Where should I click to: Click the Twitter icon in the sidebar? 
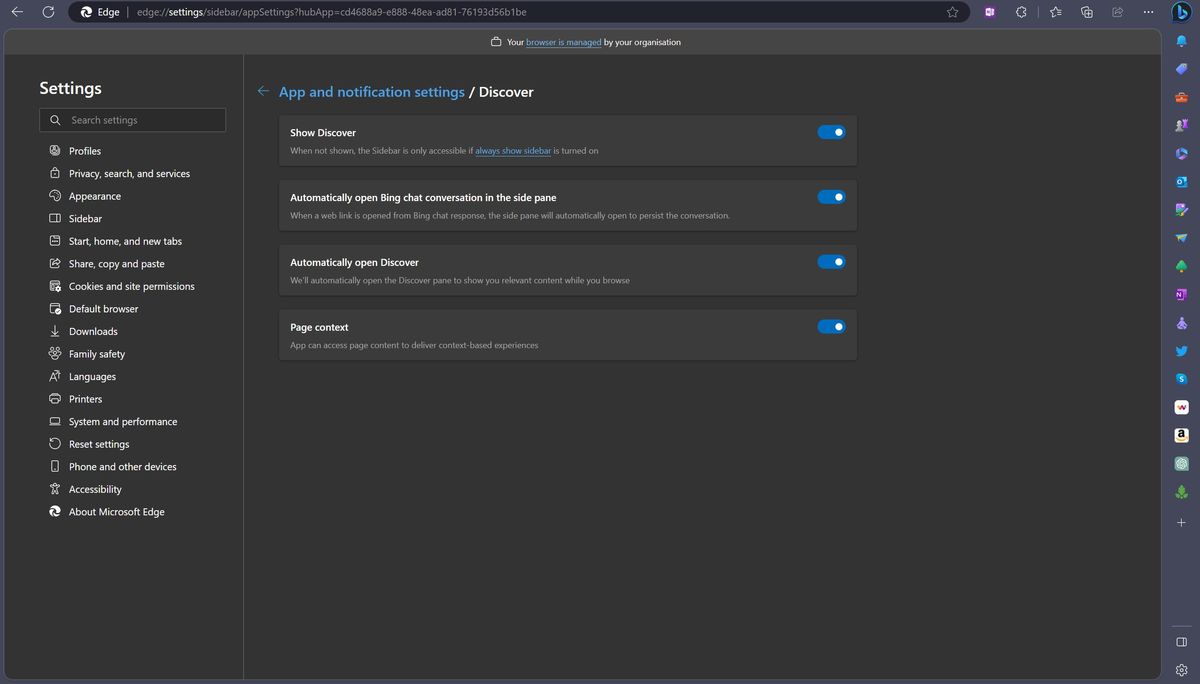pos(1181,351)
